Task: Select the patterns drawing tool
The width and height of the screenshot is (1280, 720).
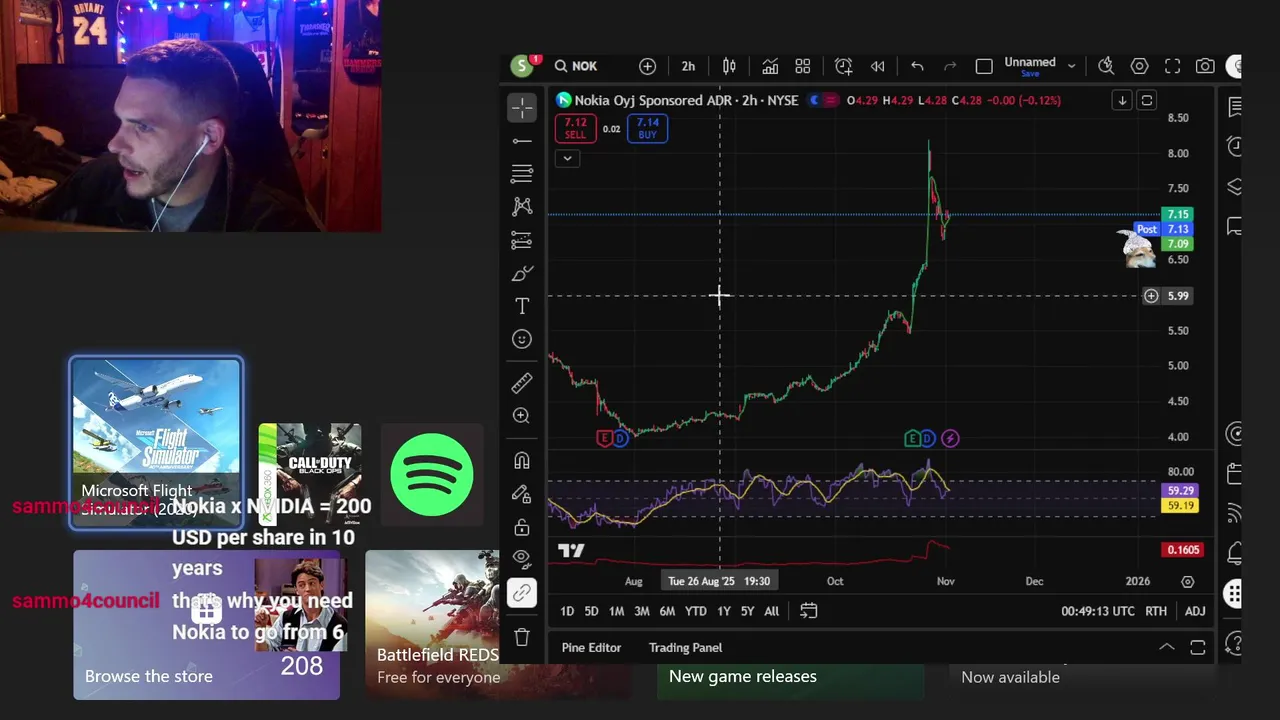Action: 522,207
